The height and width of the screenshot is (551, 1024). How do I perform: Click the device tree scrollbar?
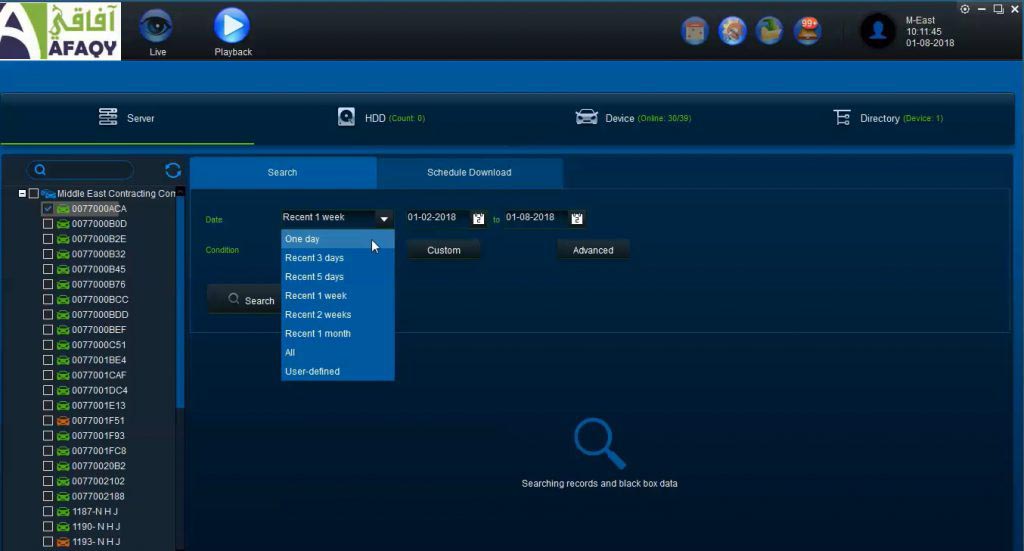click(x=180, y=300)
